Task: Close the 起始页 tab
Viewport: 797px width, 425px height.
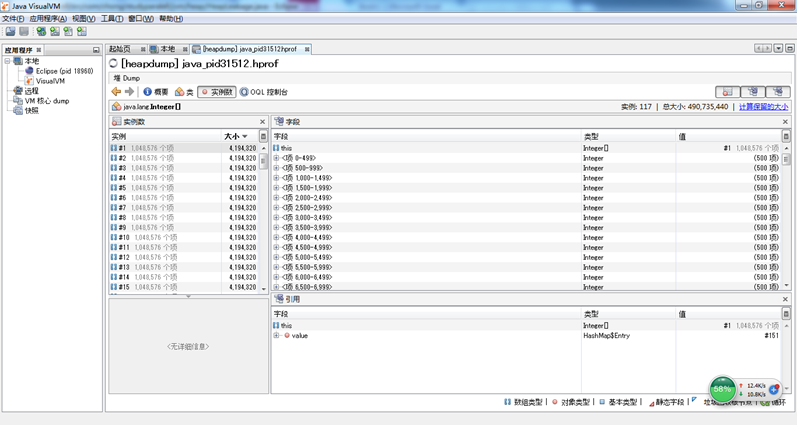Action: tap(143, 49)
